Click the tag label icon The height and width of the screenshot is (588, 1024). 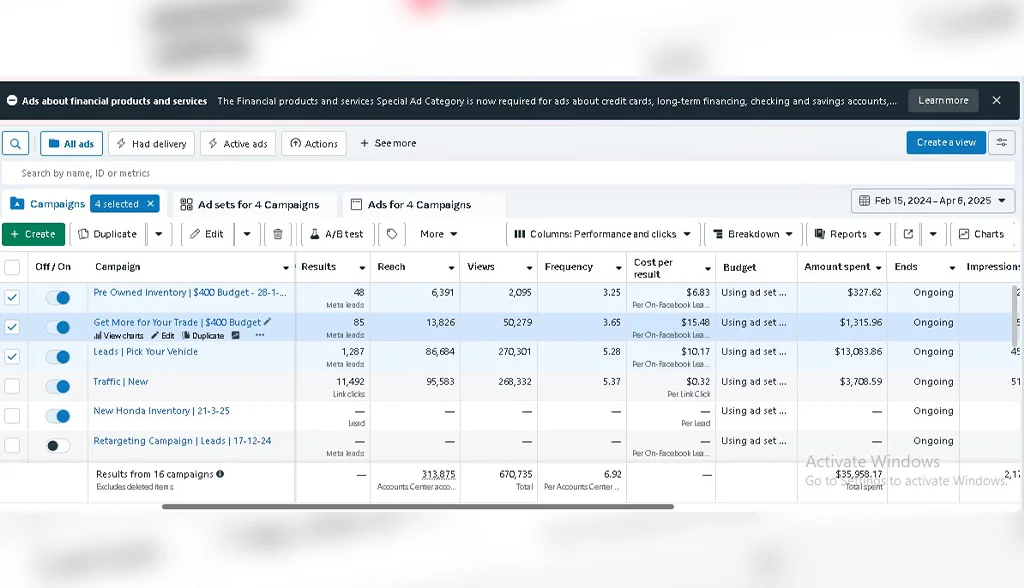tap(392, 234)
